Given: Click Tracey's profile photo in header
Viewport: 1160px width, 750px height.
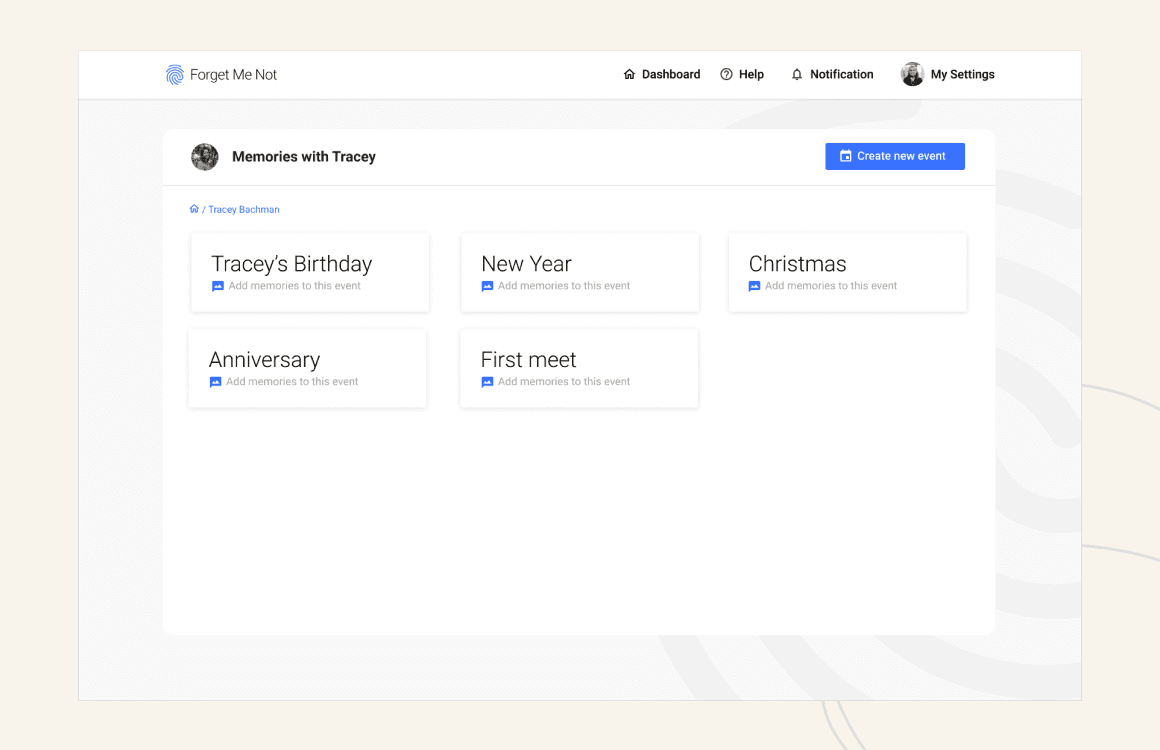Looking at the screenshot, I should (205, 157).
